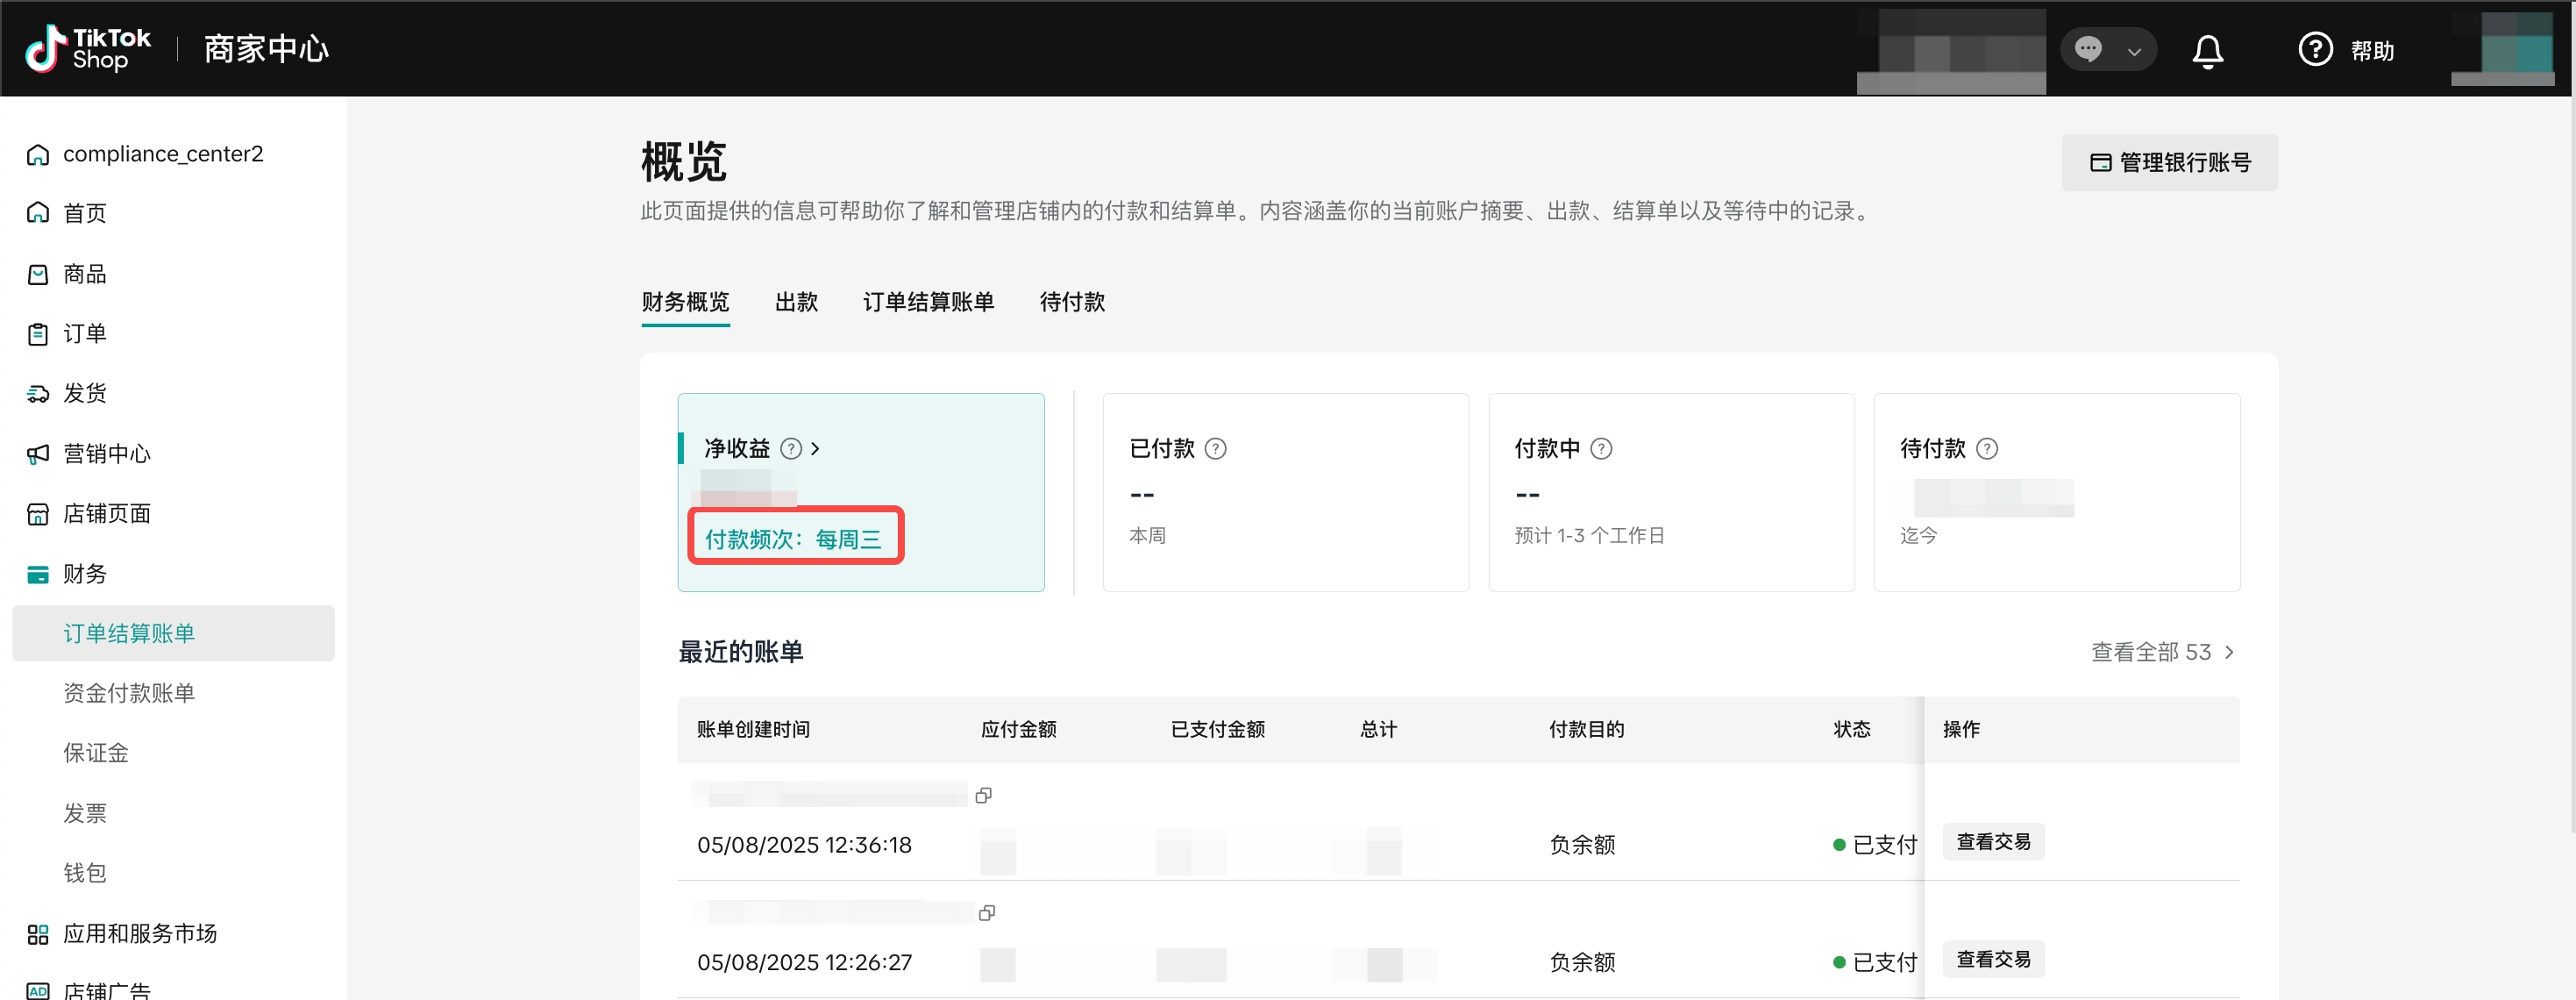2576x1000 pixels.
Task: Click 查看交易 for the 12:36:18 bill
Action: pyautogui.click(x=1993, y=842)
